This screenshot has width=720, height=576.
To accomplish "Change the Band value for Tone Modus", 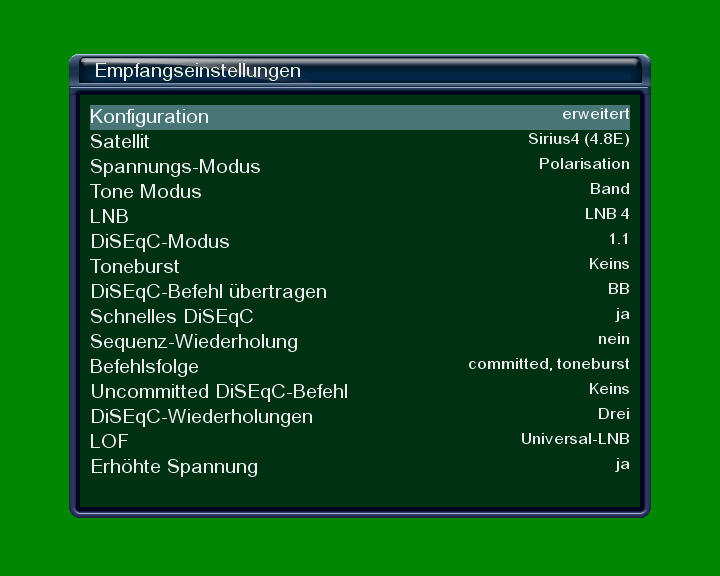I will pos(609,189).
